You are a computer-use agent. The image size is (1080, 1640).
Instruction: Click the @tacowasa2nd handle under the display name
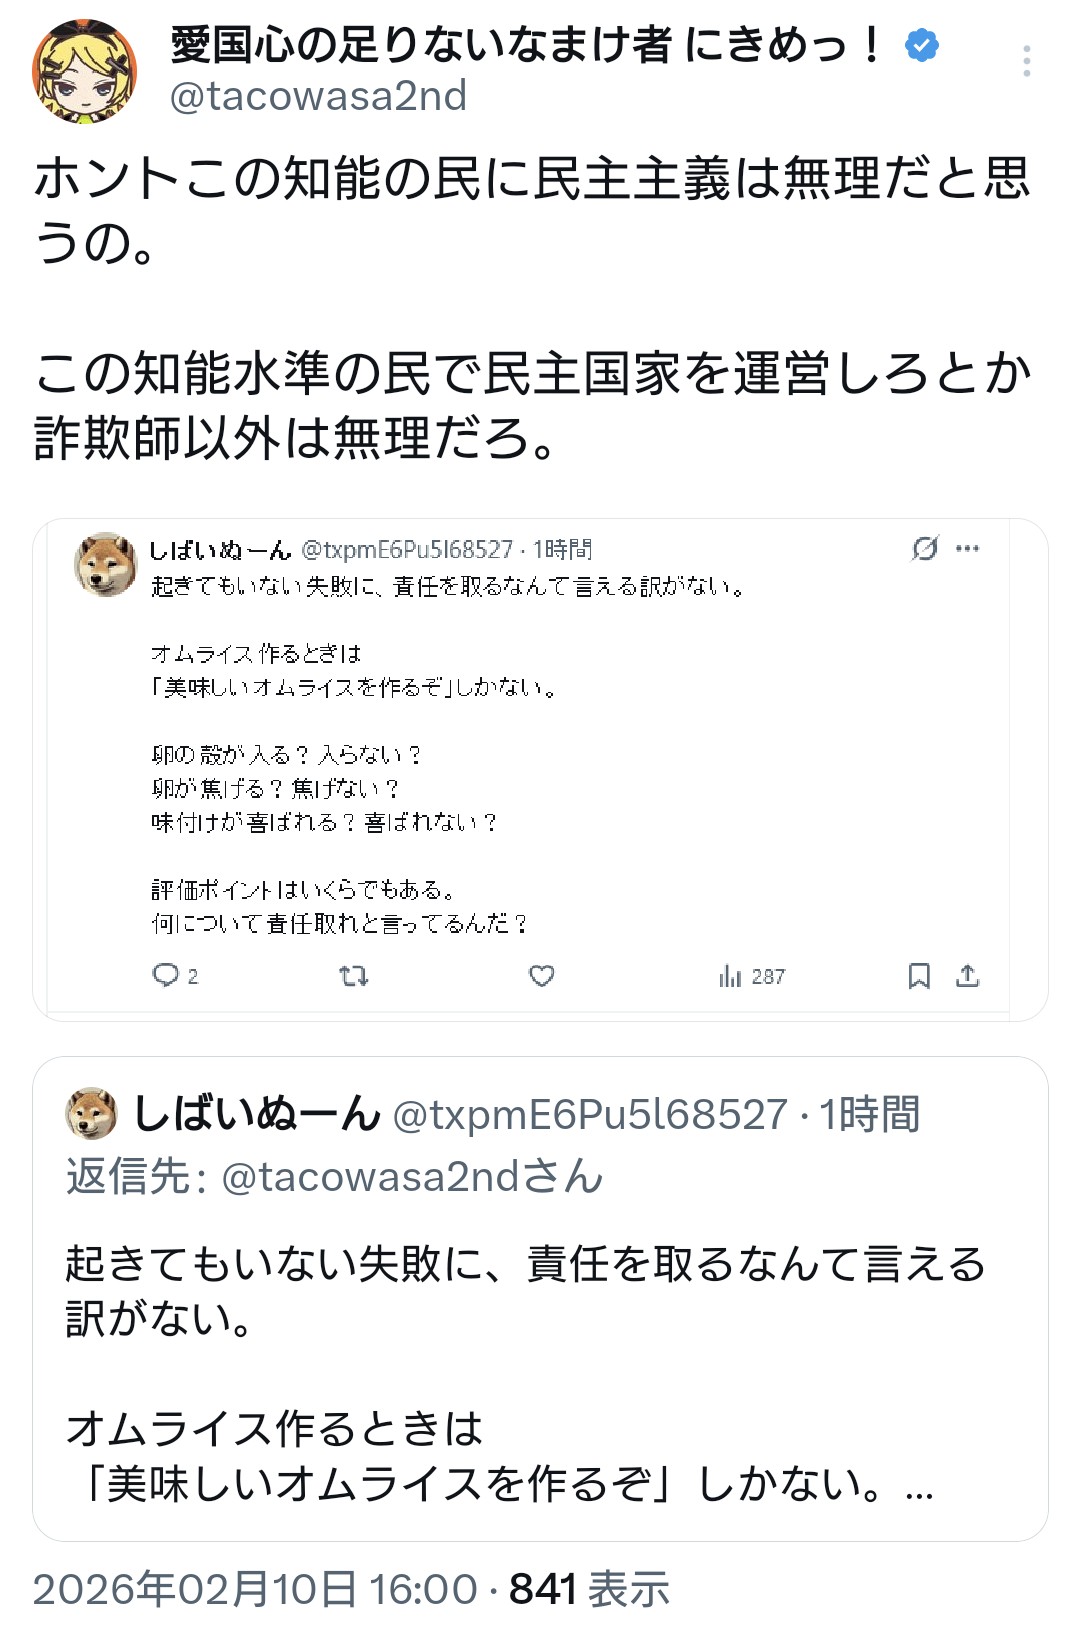click(318, 96)
